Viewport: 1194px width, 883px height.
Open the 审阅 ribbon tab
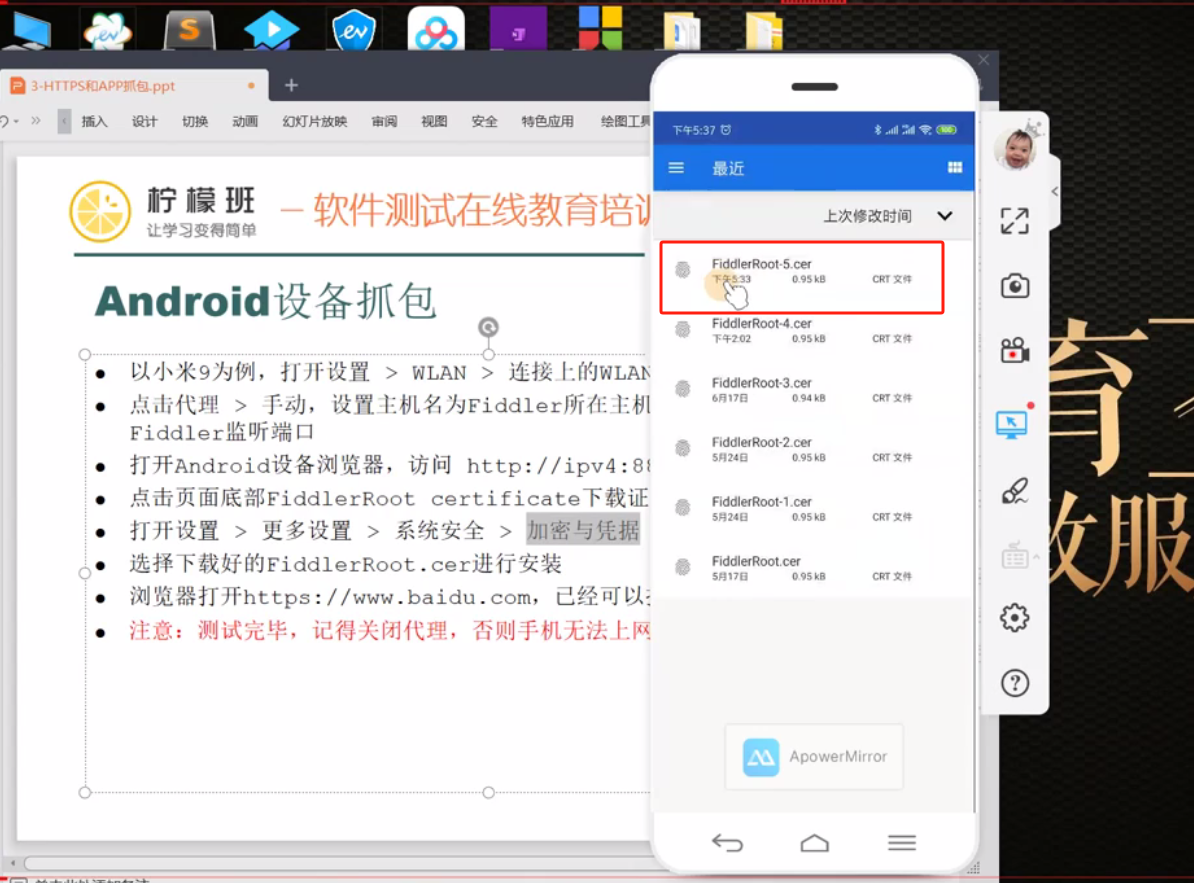point(385,121)
